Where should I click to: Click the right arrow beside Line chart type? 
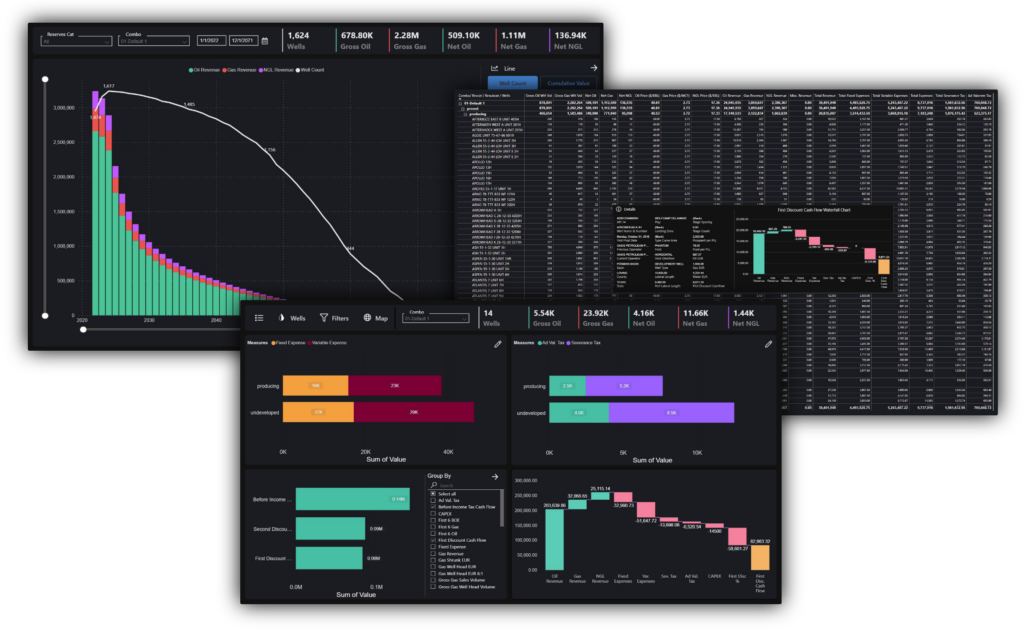click(x=594, y=68)
